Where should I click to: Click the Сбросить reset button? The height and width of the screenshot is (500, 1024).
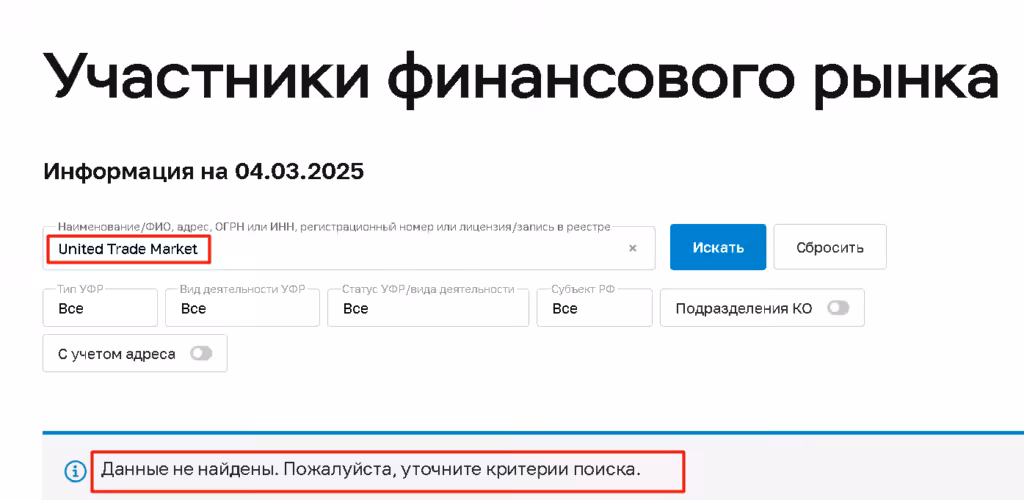[830, 247]
